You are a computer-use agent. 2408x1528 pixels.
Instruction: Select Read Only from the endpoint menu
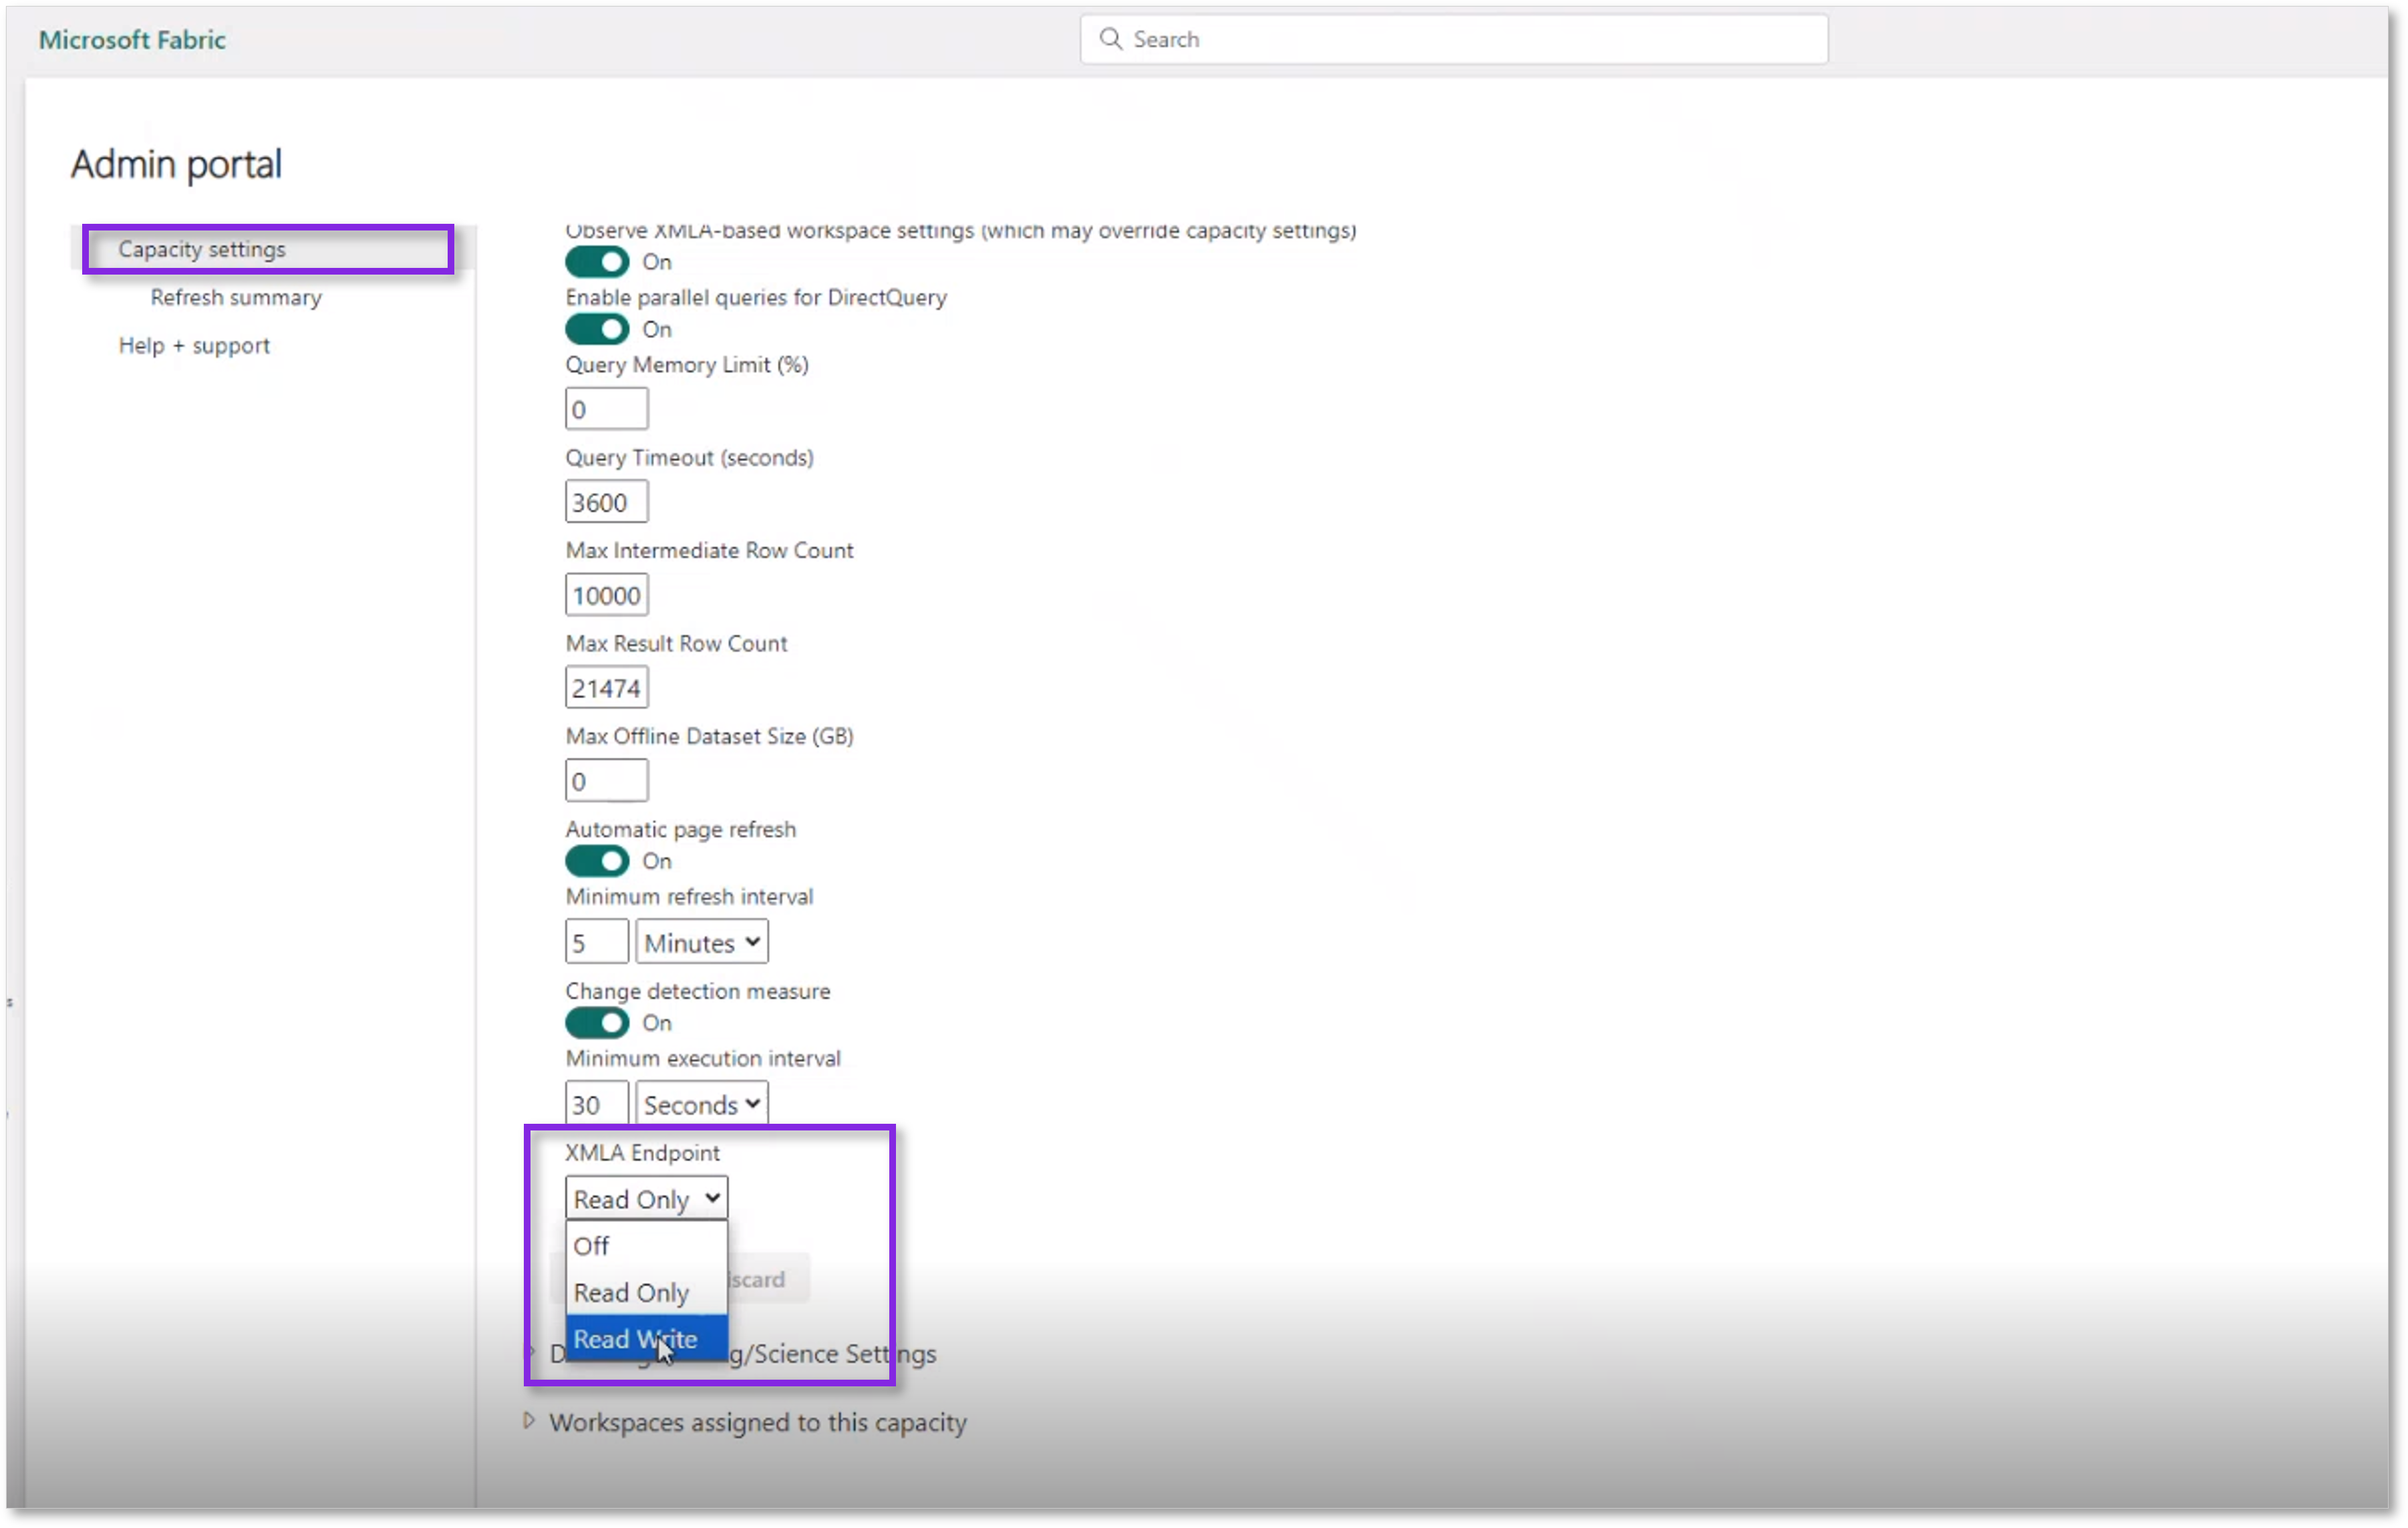pos(632,1292)
